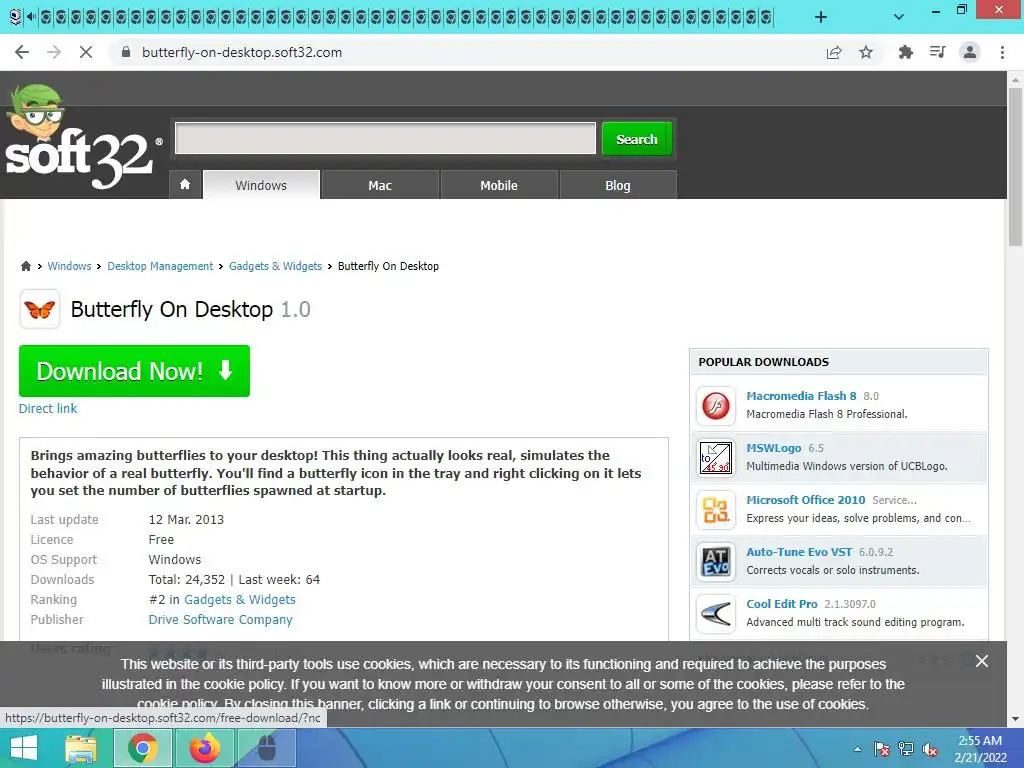1024x768 pixels.
Task: Click the breadcrumb home icon
Action: [26, 266]
